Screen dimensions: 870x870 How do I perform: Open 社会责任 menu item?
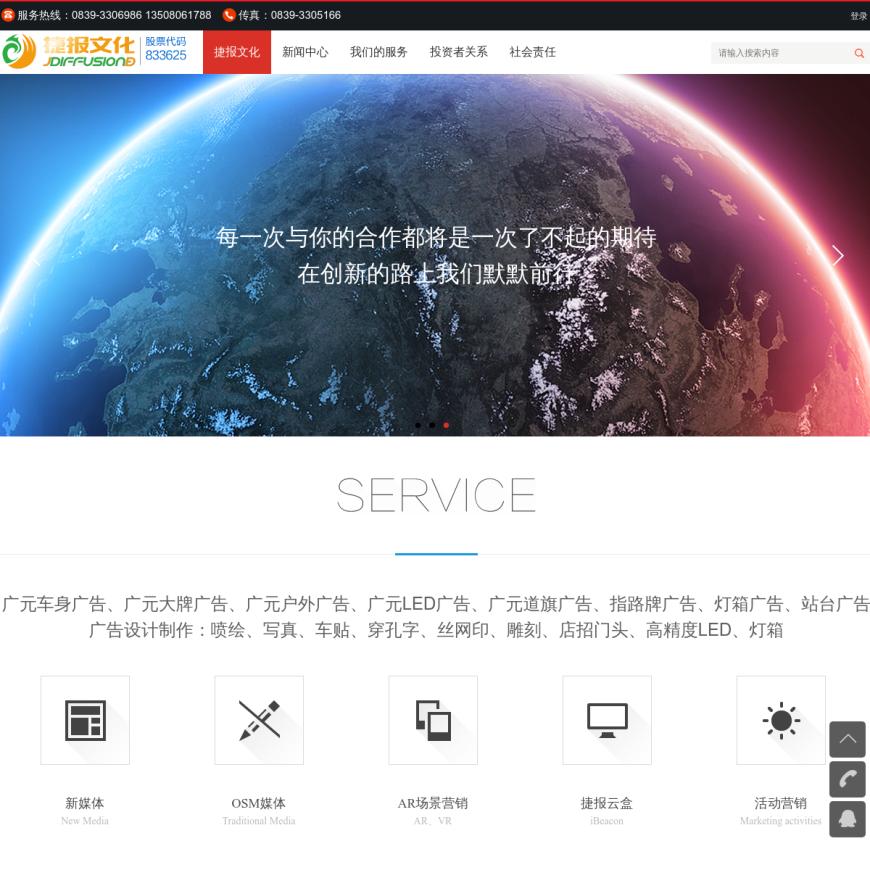(x=533, y=52)
